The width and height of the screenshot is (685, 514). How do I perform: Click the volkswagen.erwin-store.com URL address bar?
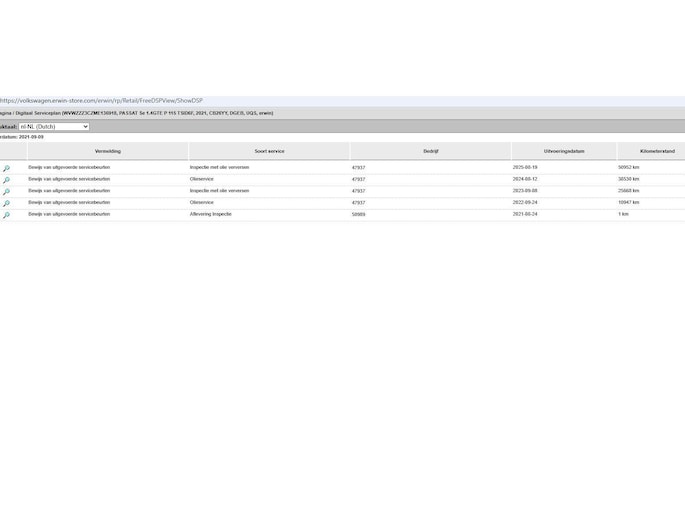pos(102,101)
